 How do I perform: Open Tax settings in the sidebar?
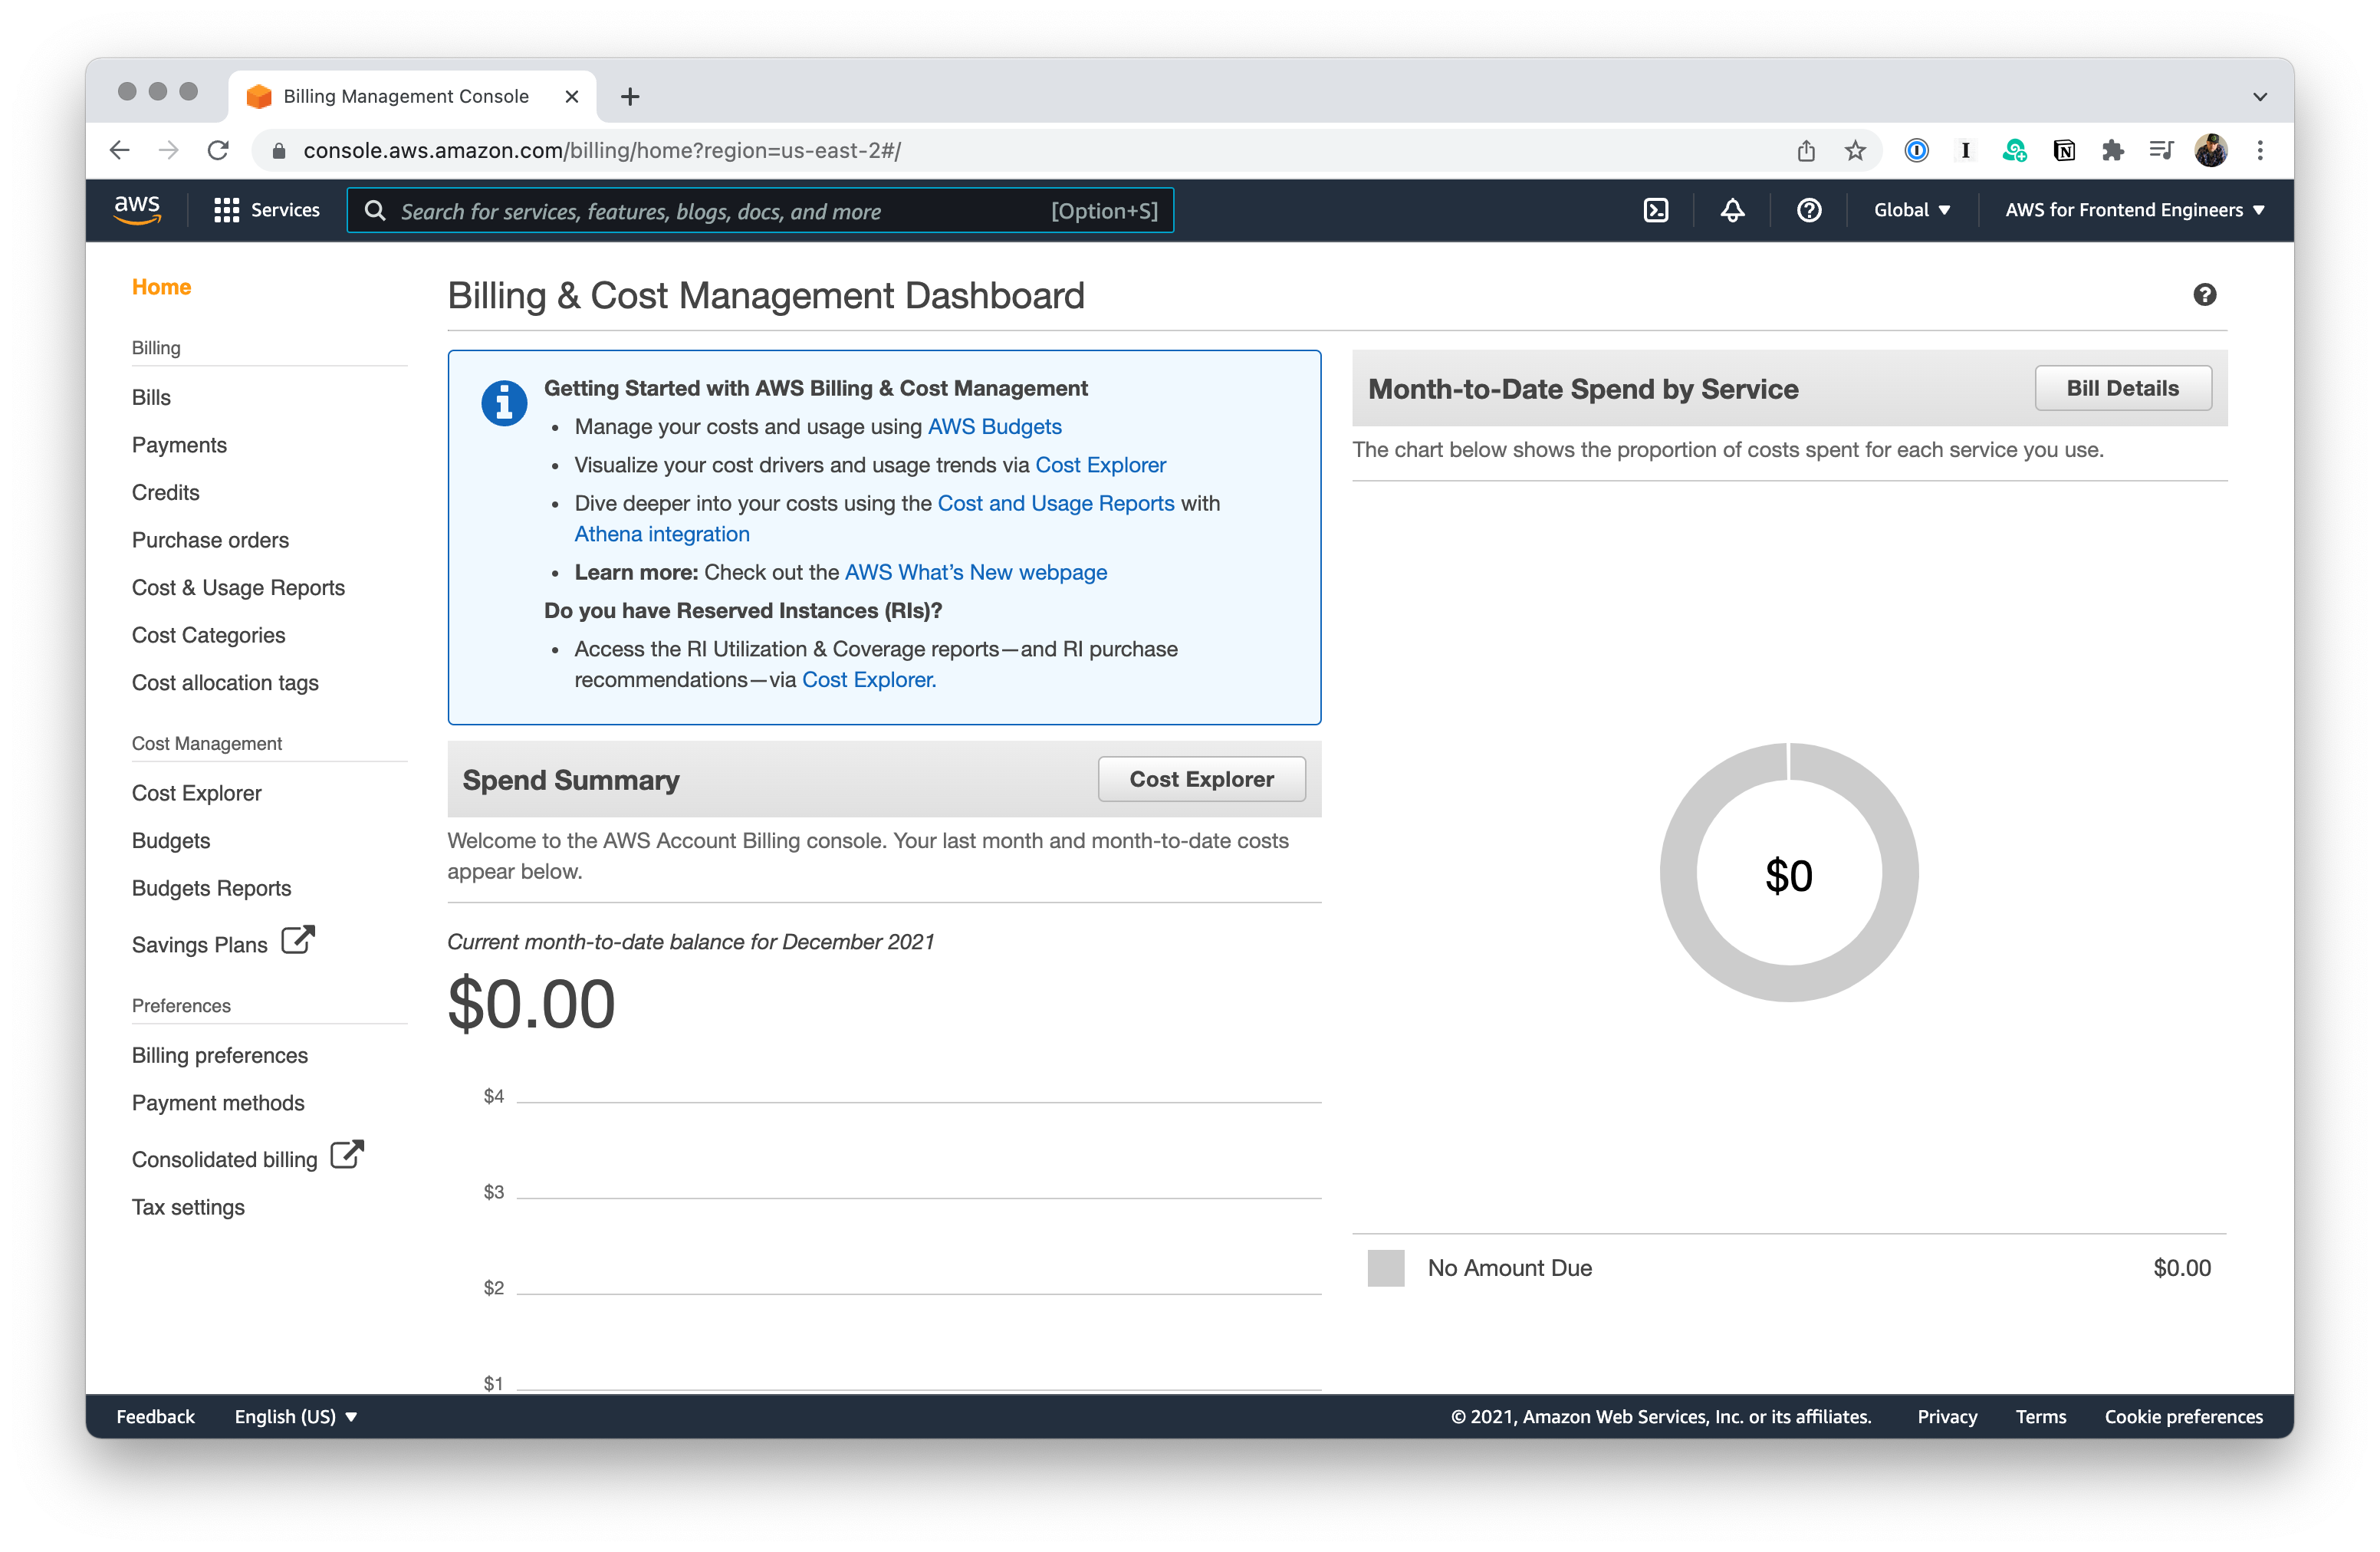(188, 1207)
